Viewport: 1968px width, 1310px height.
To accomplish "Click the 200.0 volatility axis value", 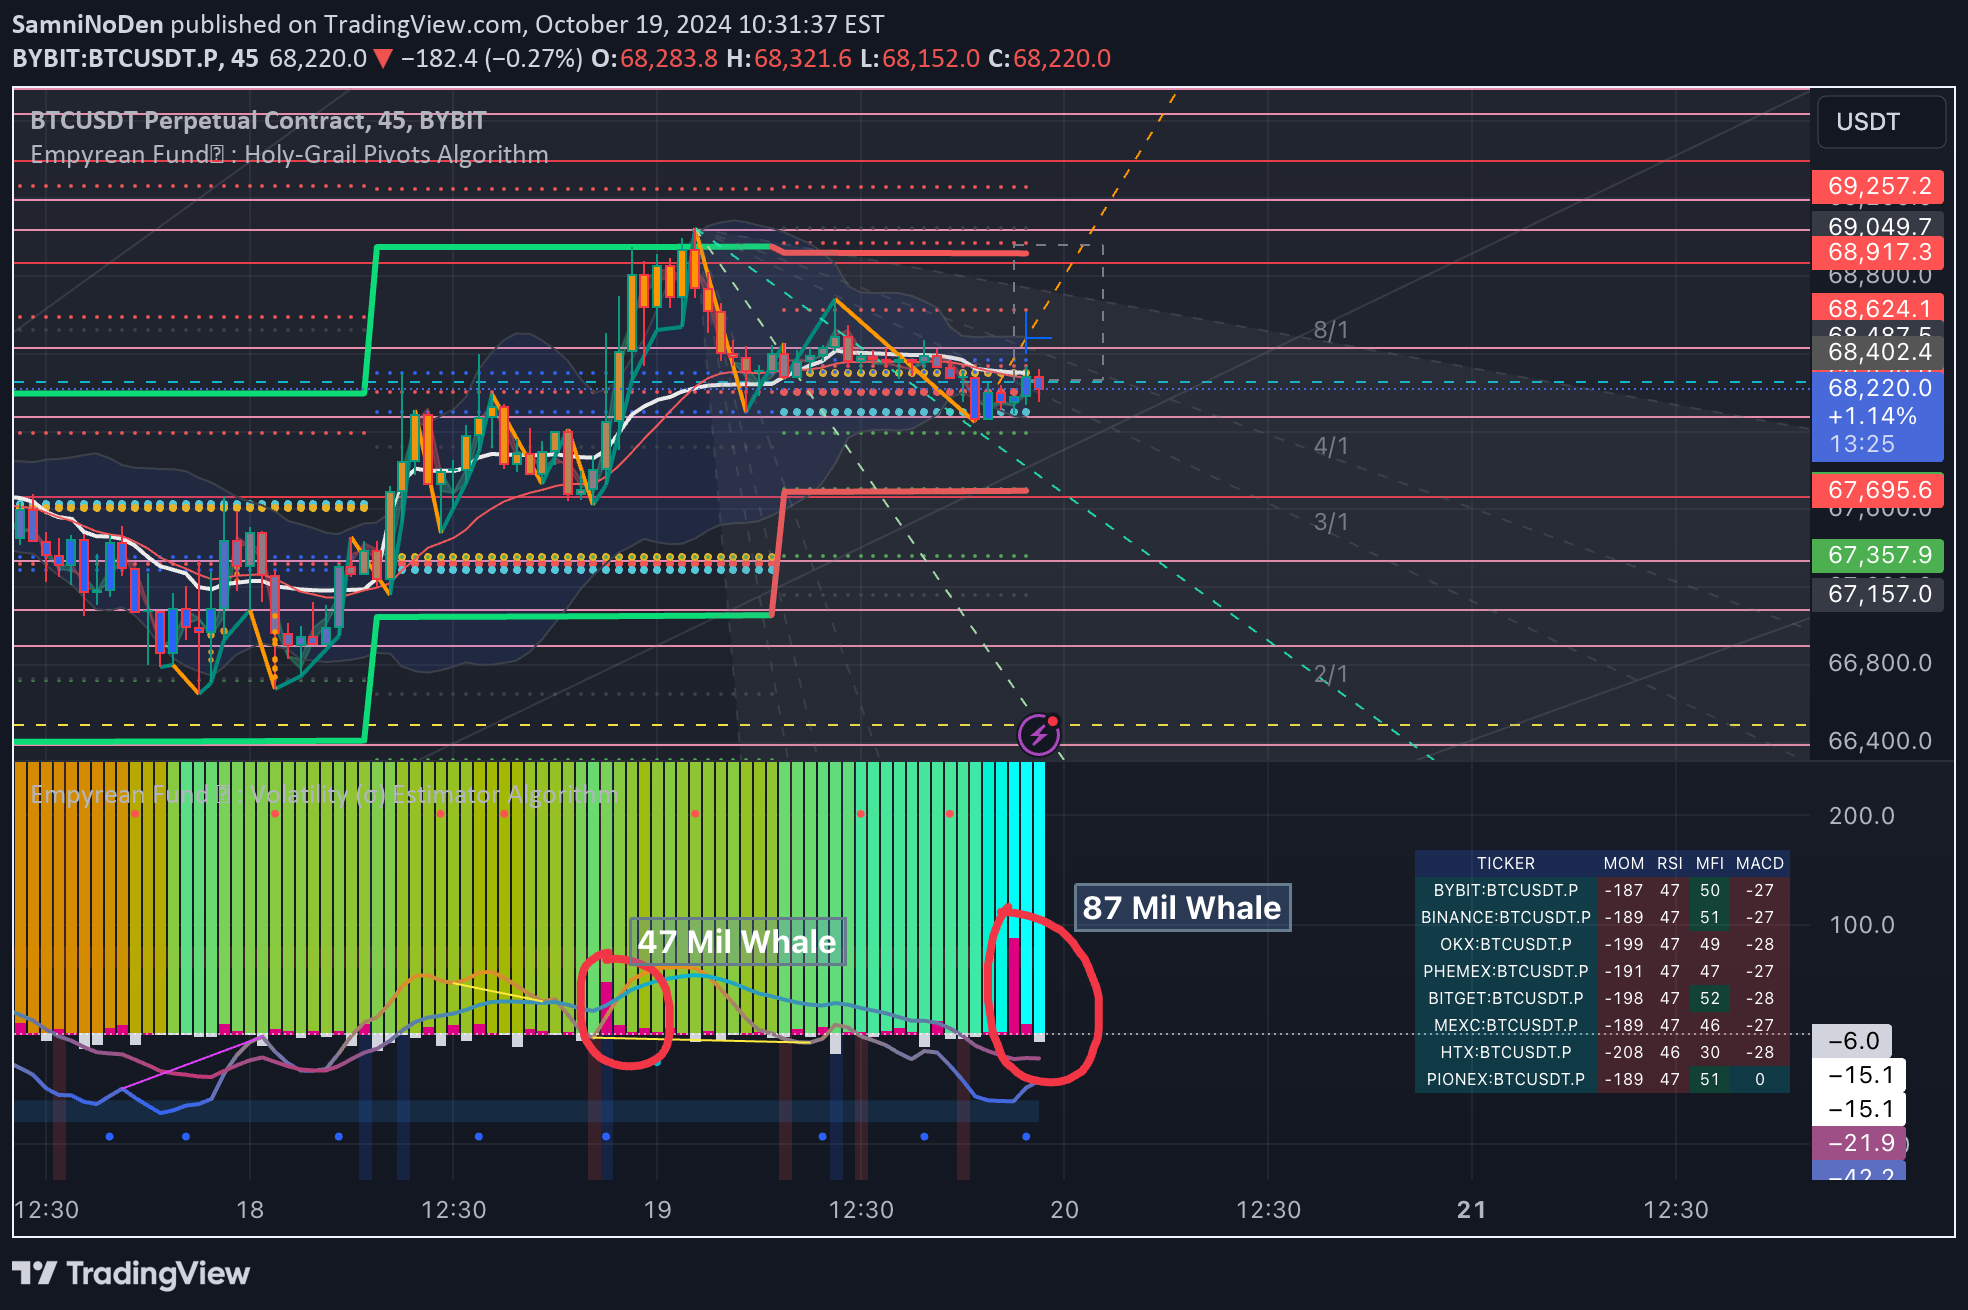I will pyautogui.click(x=1861, y=816).
